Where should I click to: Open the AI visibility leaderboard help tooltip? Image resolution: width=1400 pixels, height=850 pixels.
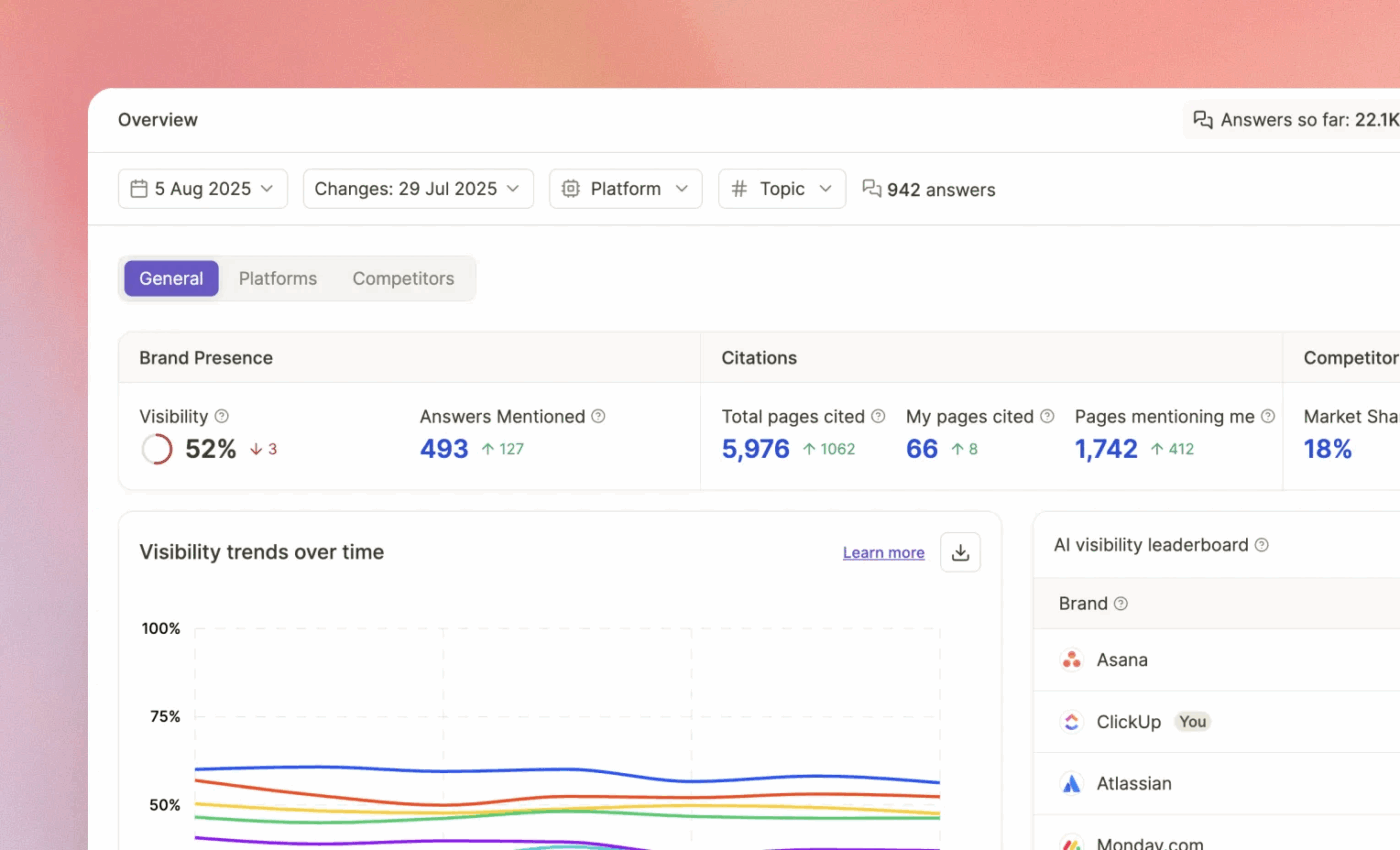1261,545
